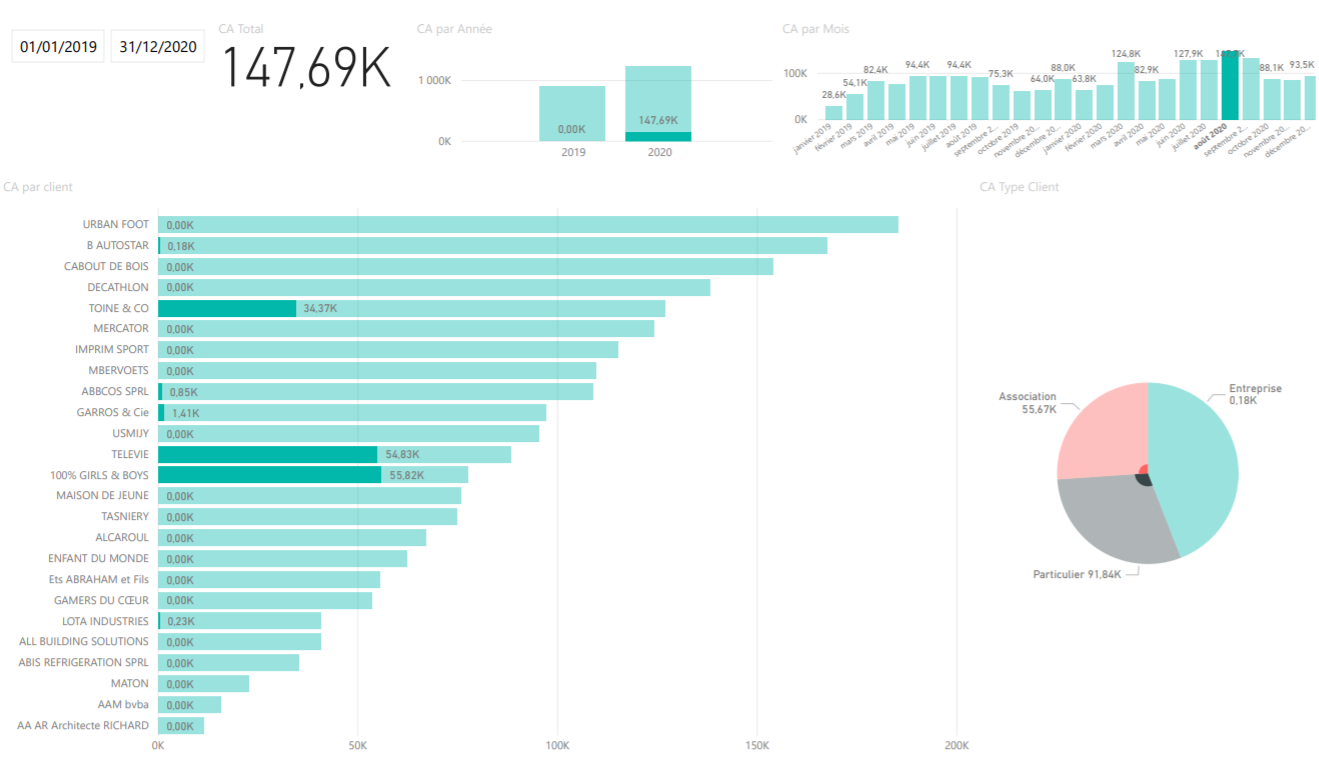Select the 2019 bar in CA par Année
The width and height of the screenshot is (1319, 782).
point(572,113)
